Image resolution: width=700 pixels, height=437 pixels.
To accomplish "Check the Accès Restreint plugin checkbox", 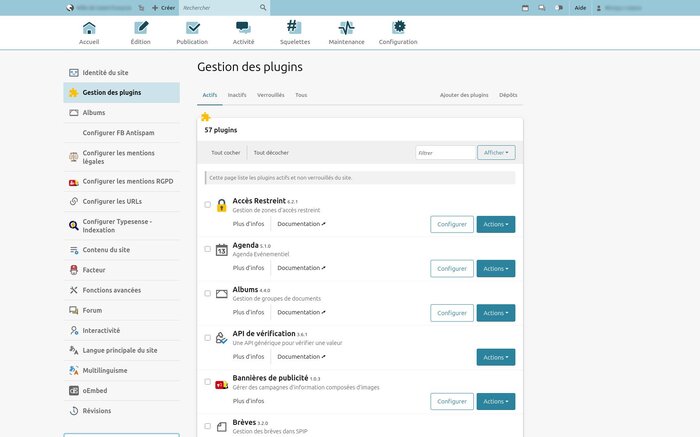I will click(x=208, y=205).
